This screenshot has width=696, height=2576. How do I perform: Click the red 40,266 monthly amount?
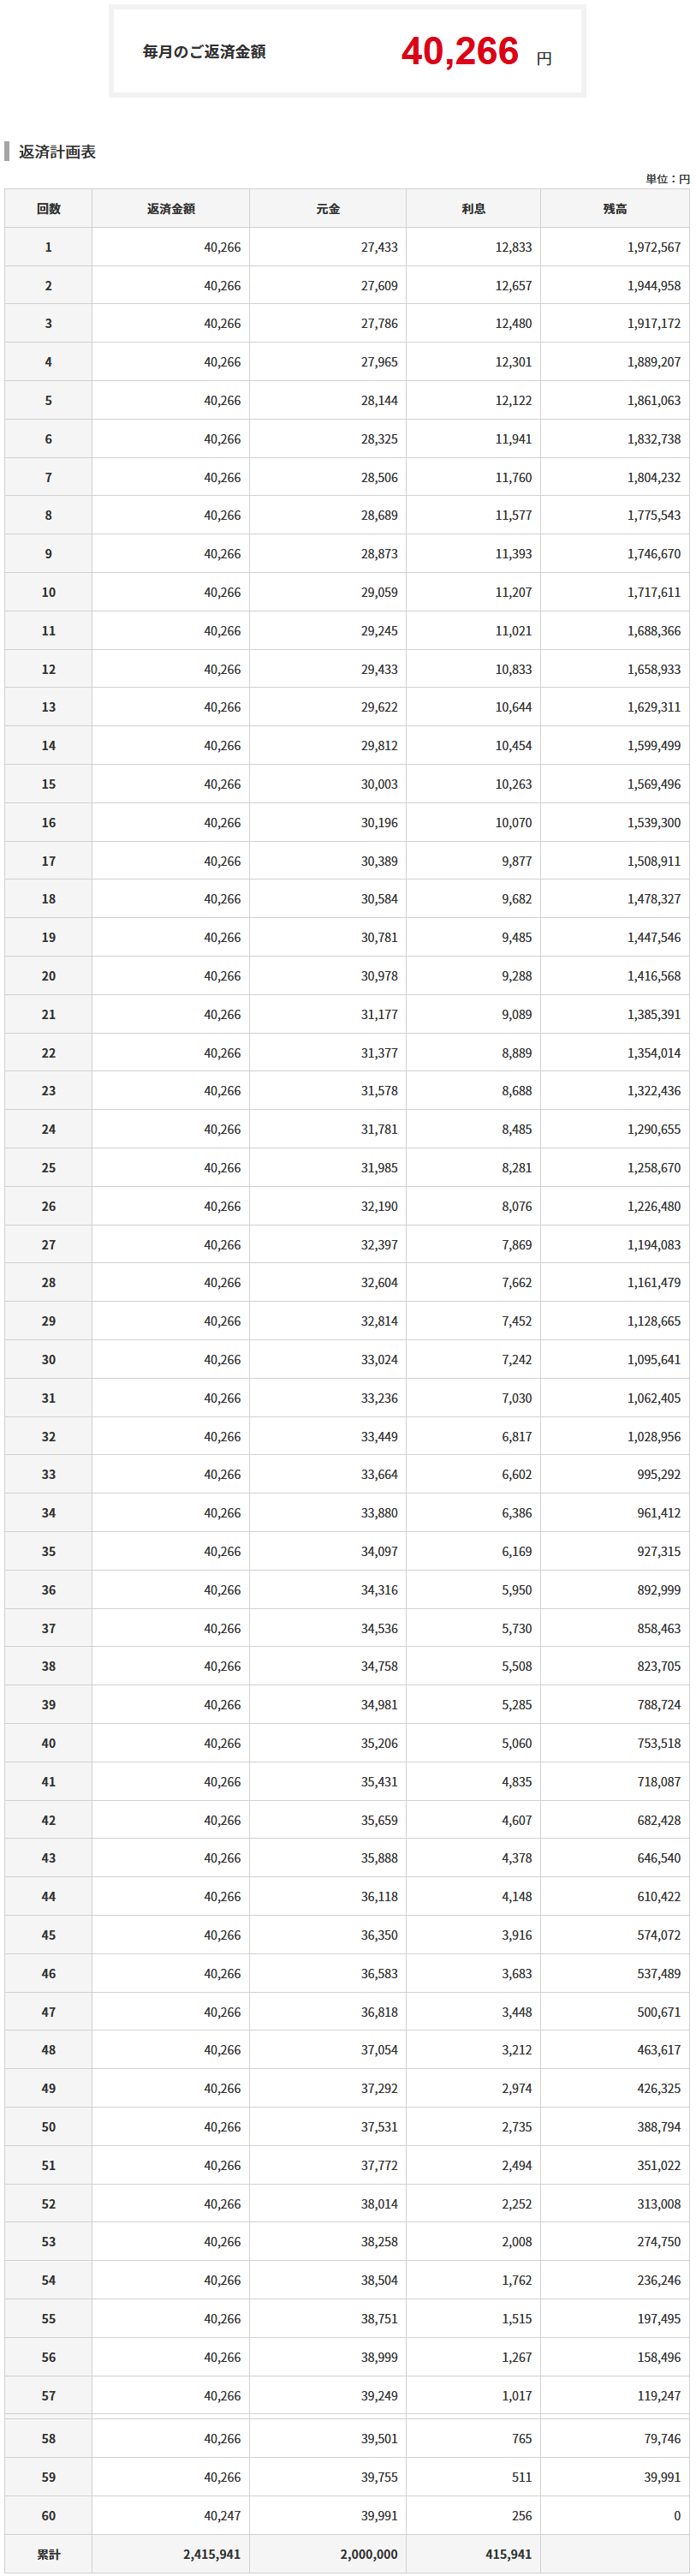pyautogui.click(x=459, y=51)
